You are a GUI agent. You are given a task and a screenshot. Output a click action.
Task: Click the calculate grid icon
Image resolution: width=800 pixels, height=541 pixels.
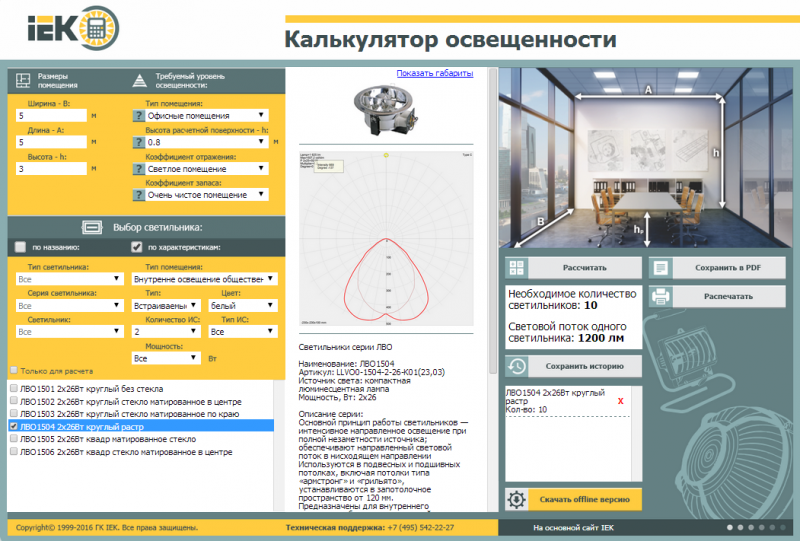tap(517, 267)
